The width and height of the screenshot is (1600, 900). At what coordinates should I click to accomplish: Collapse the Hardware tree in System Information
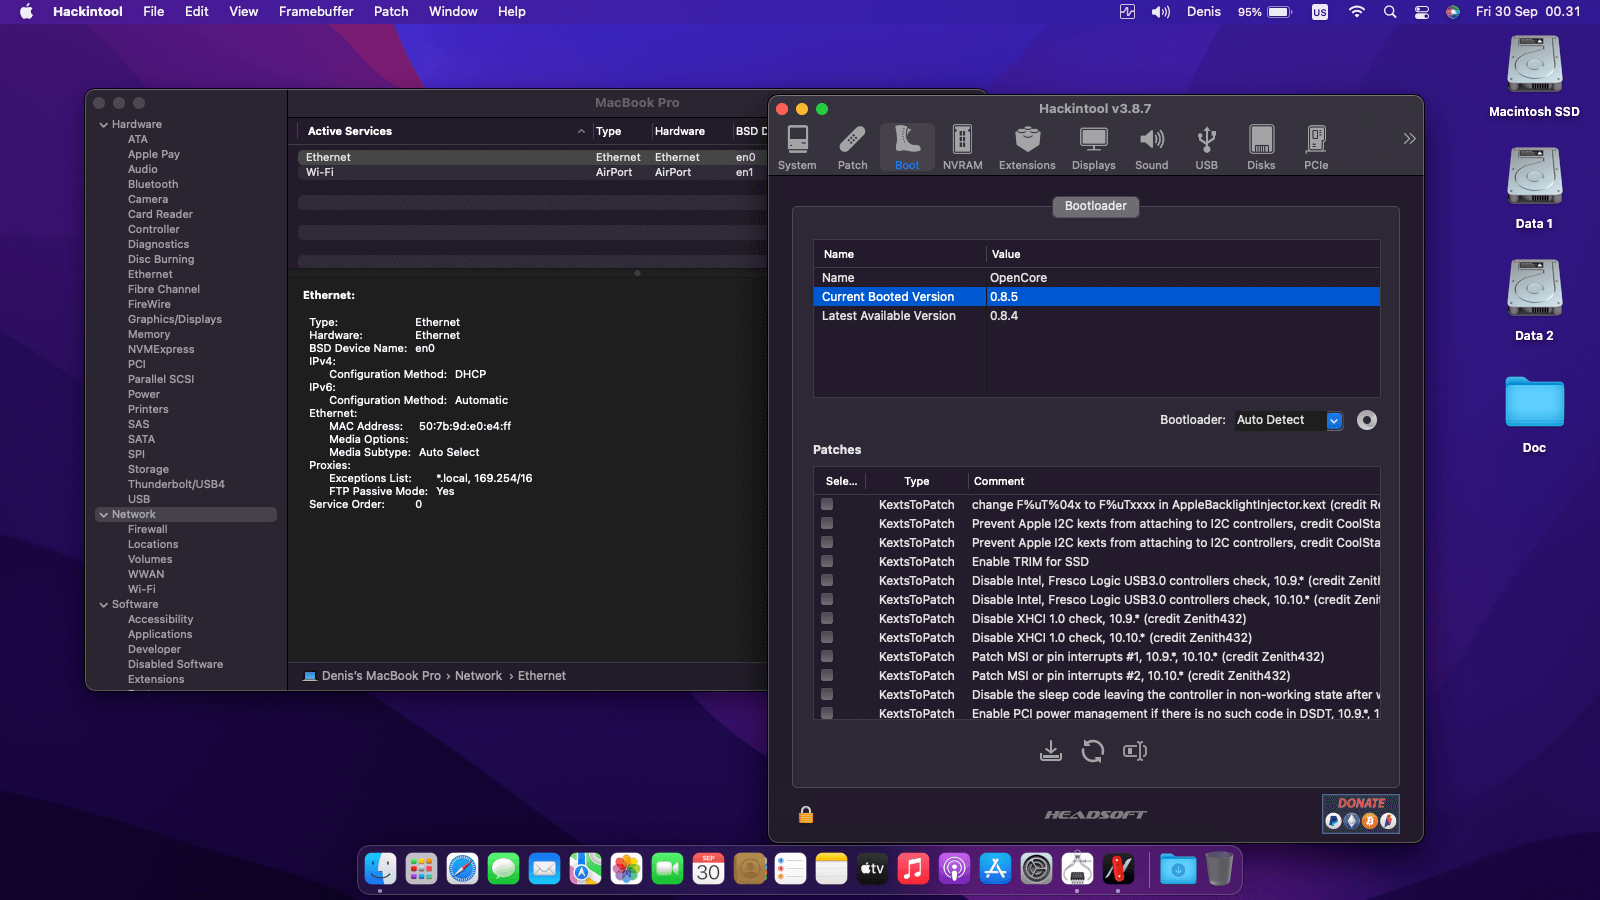104,125
